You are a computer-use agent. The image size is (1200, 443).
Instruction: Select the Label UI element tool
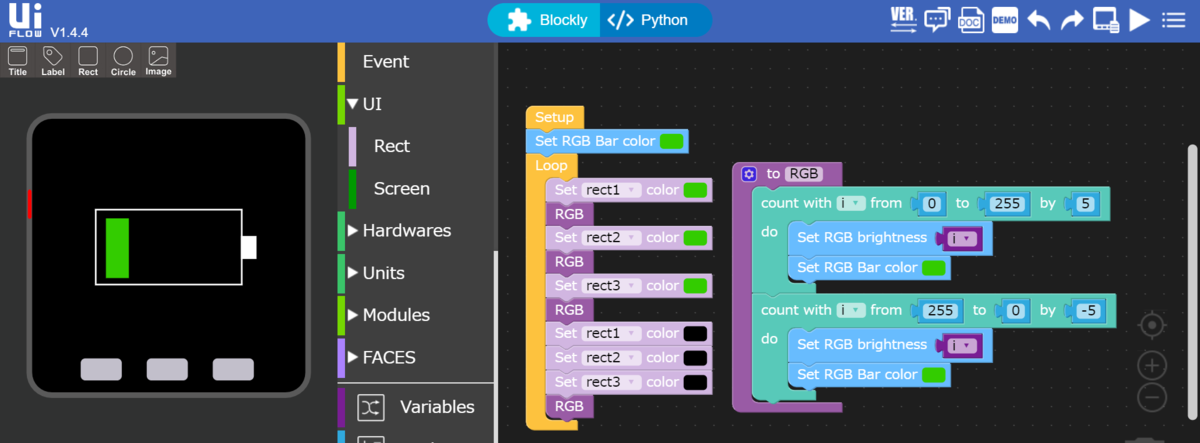[53, 60]
